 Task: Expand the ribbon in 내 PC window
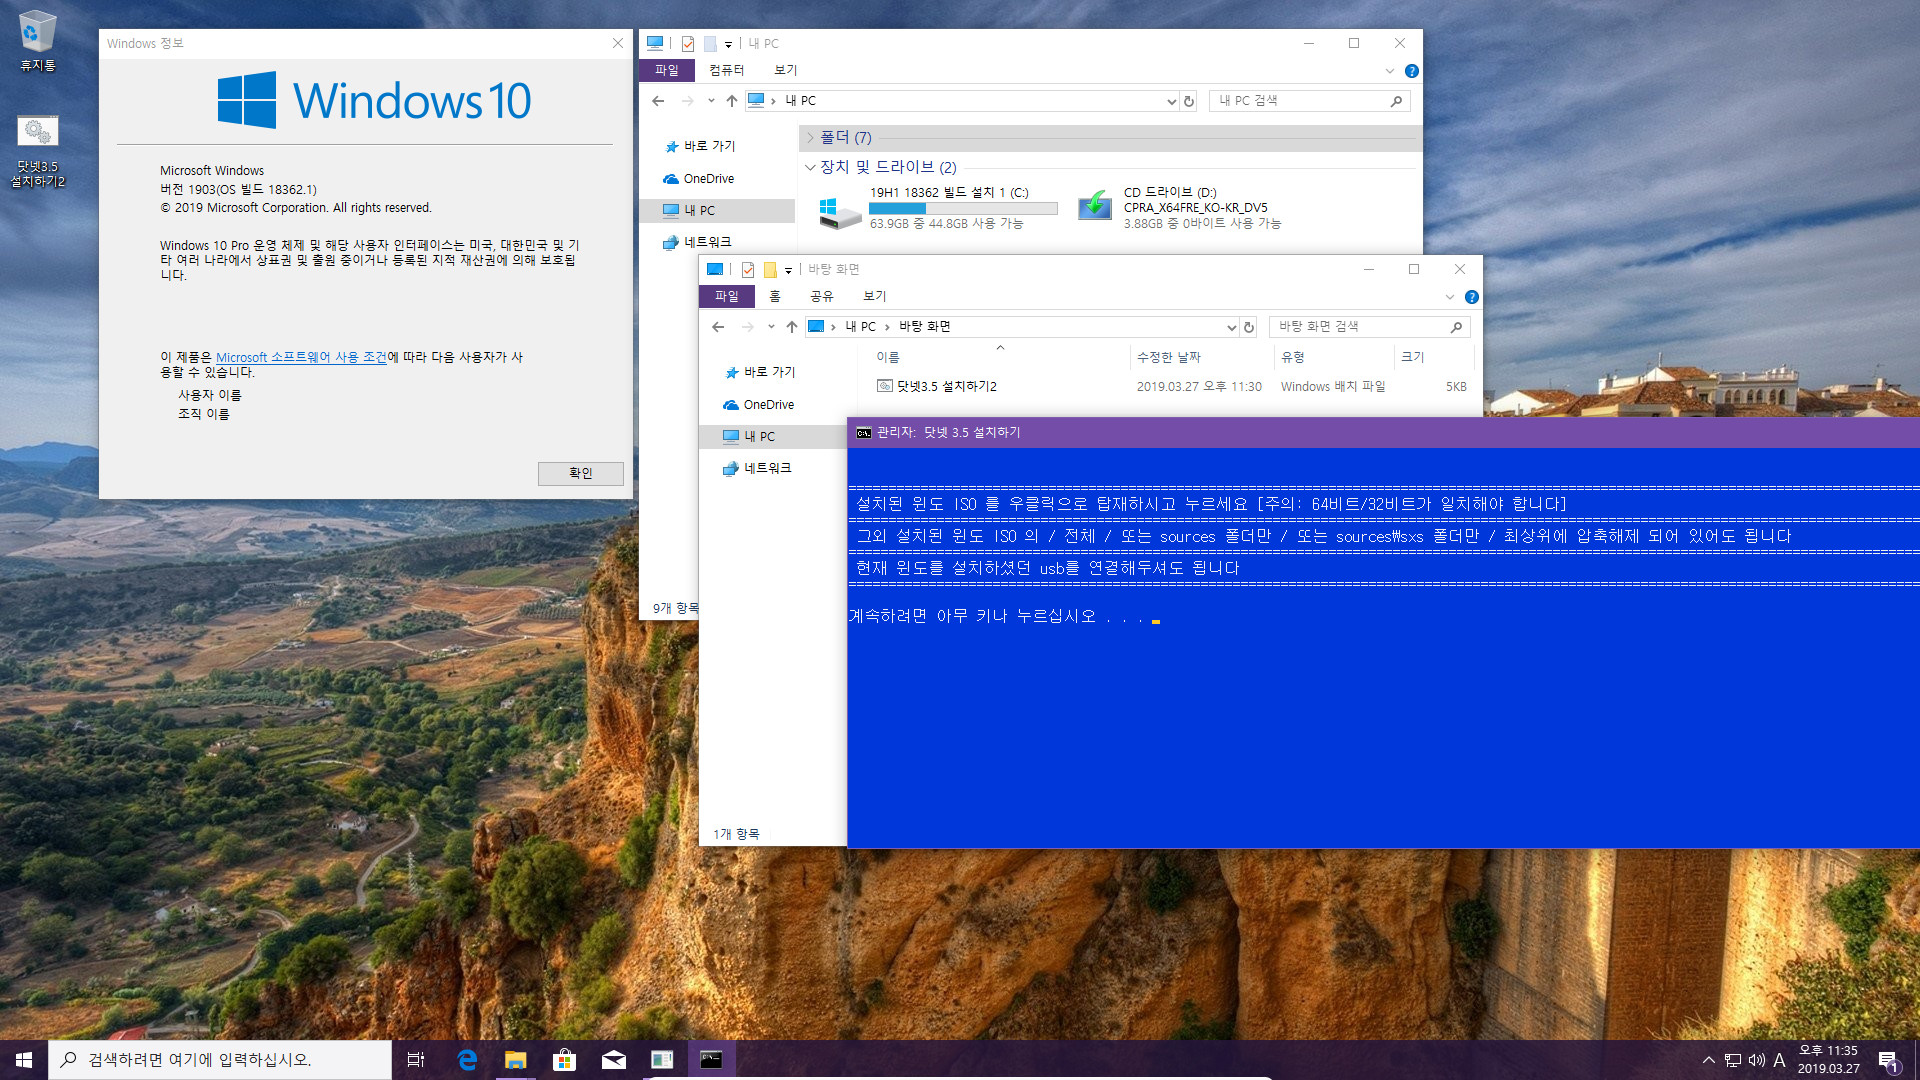pos(1389,71)
